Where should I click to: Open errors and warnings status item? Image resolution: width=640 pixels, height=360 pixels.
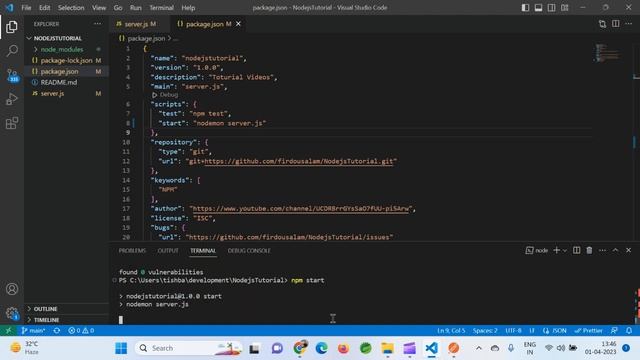(x=81, y=330)
